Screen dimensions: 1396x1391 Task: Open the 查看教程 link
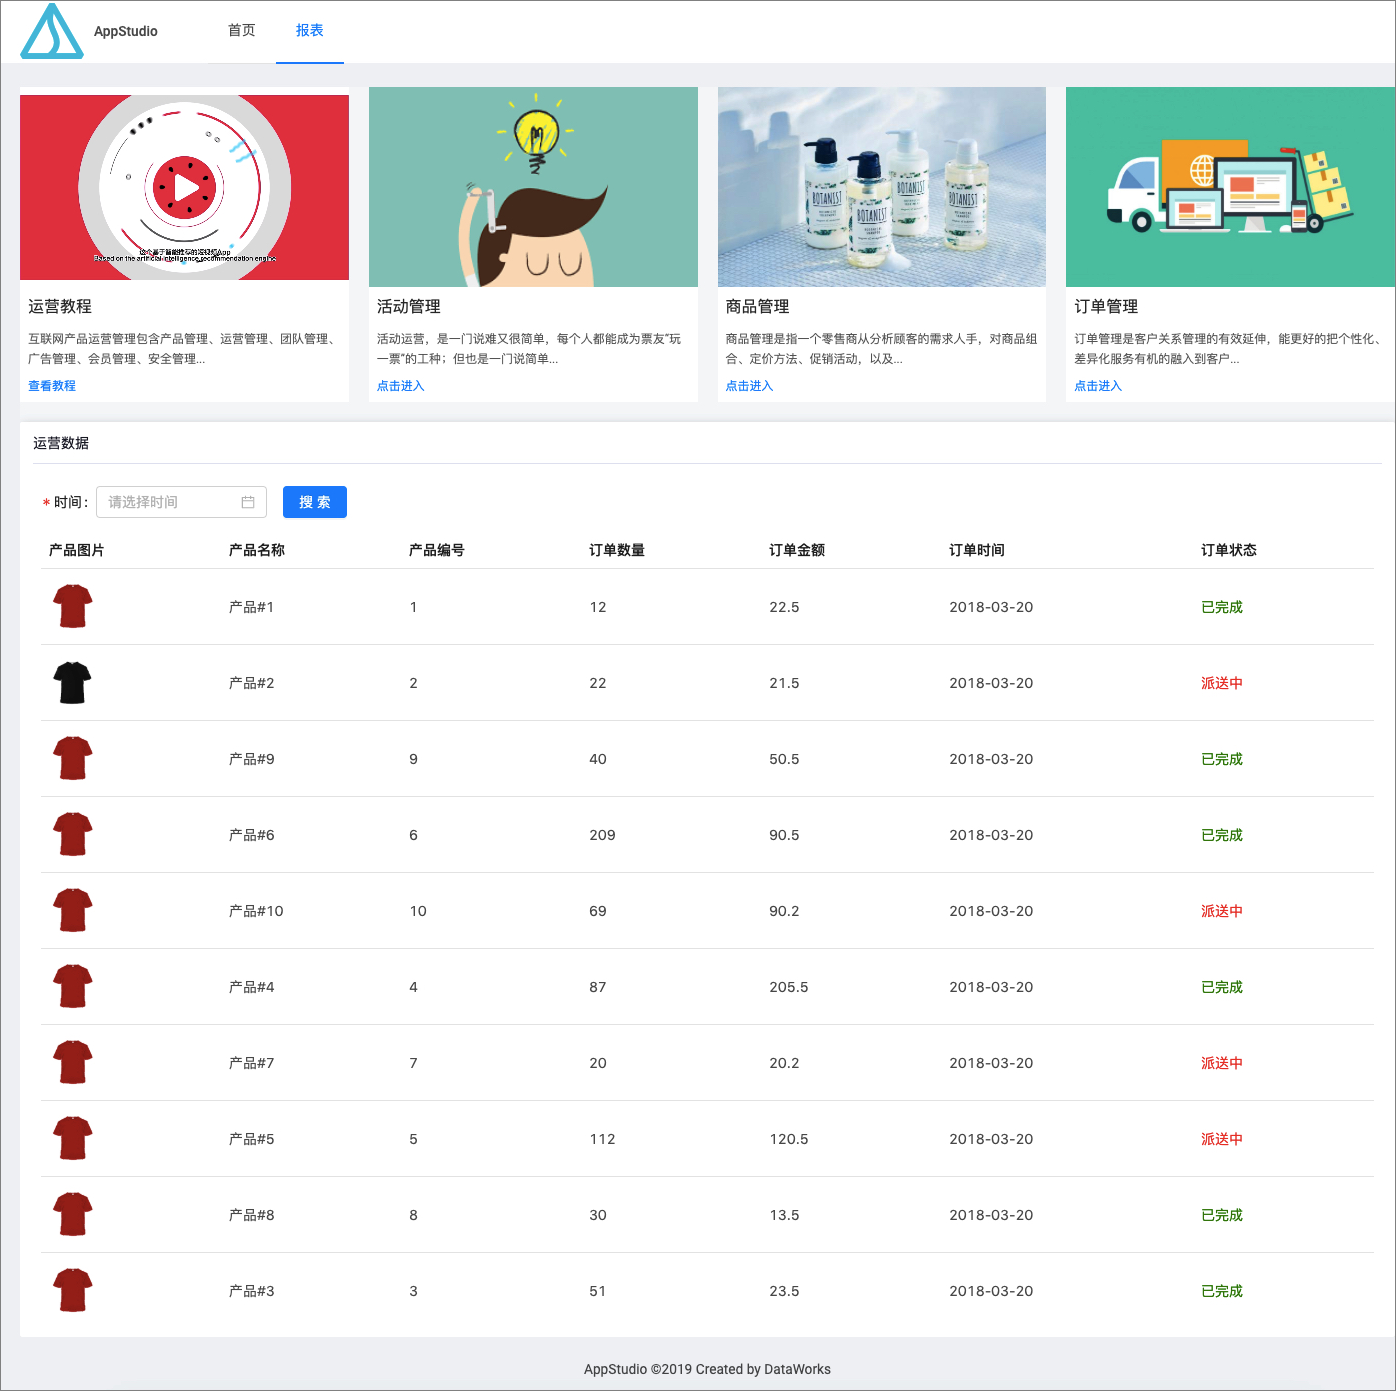click(x=52, y=386)
